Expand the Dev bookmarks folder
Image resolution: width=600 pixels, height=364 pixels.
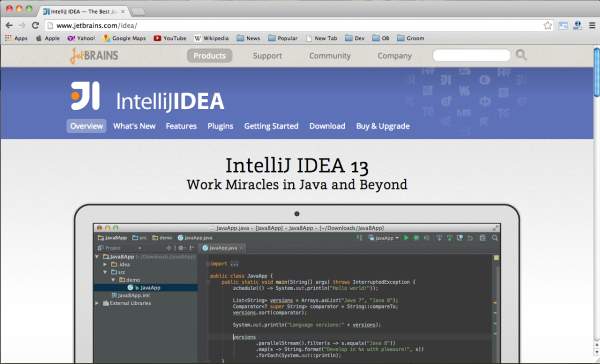click(x=355, y=38)
